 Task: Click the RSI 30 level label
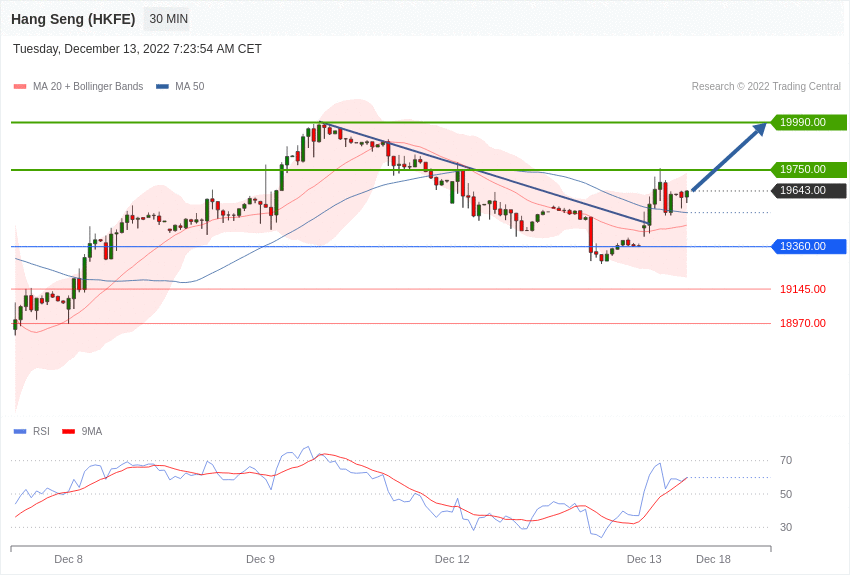[785, 527]
